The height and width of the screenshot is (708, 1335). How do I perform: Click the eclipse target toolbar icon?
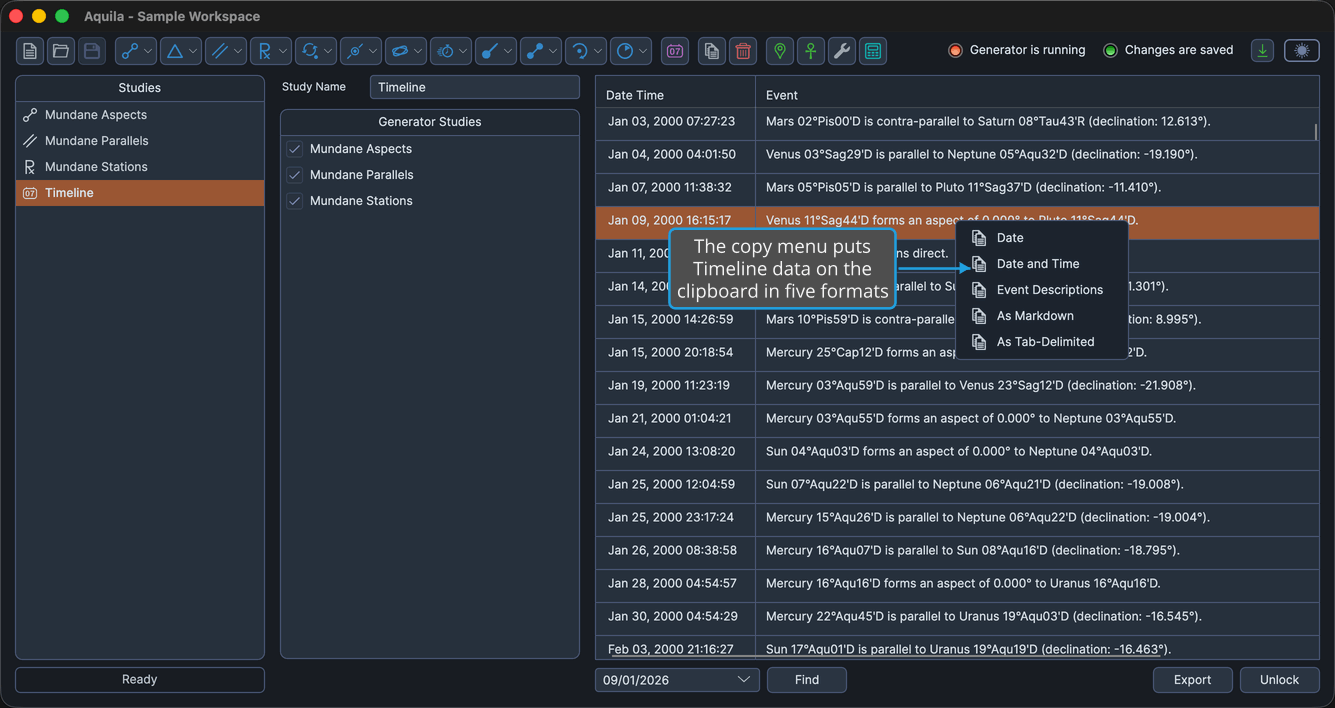pos(354,51)
